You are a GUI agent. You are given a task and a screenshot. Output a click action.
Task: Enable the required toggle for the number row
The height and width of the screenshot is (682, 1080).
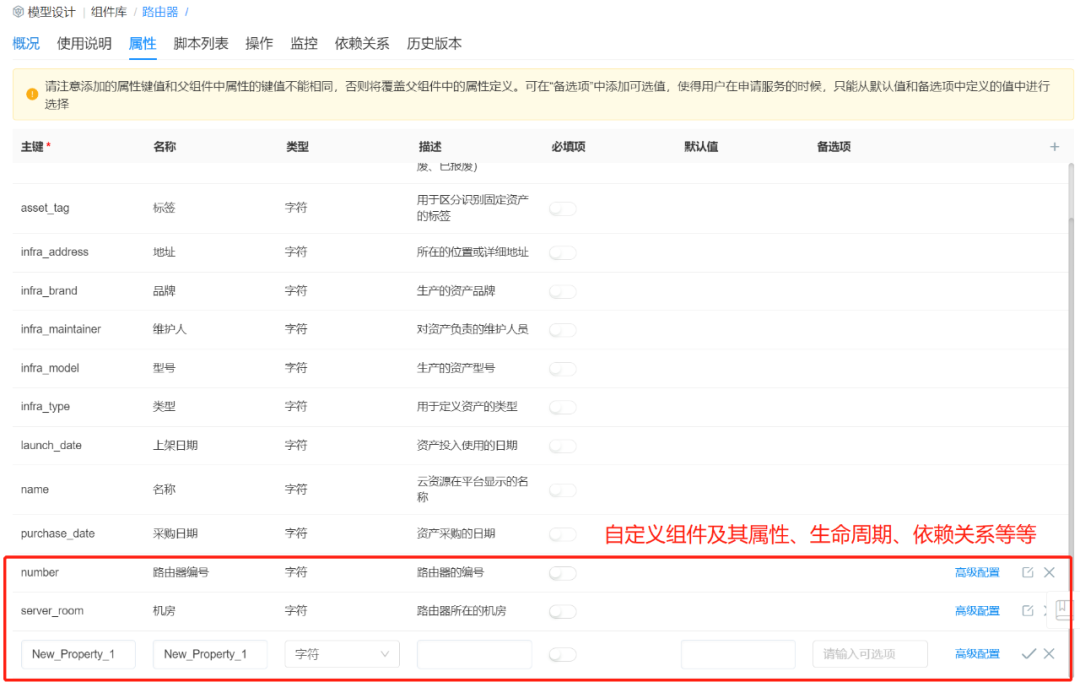coord(562,573)
